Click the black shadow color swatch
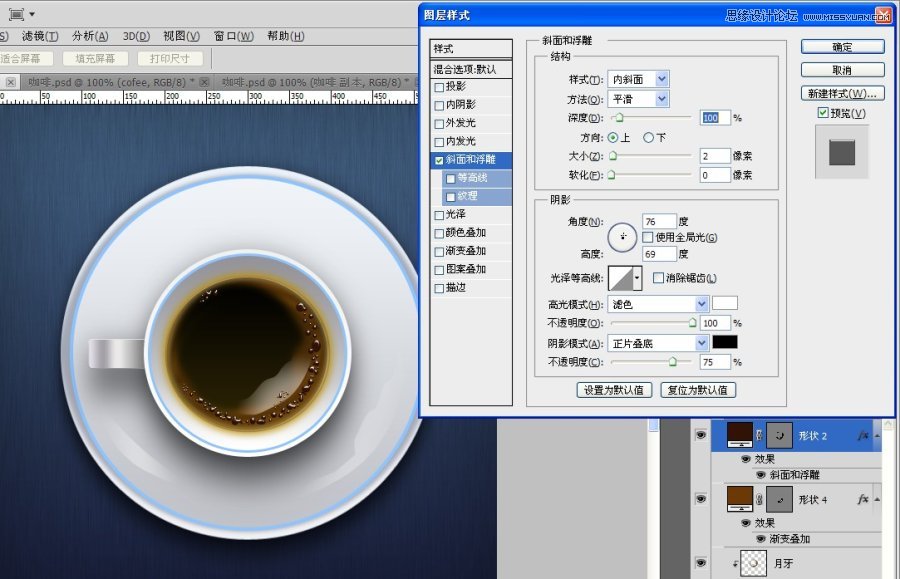This screenshot has width=900, height=579. pos(725,343)
